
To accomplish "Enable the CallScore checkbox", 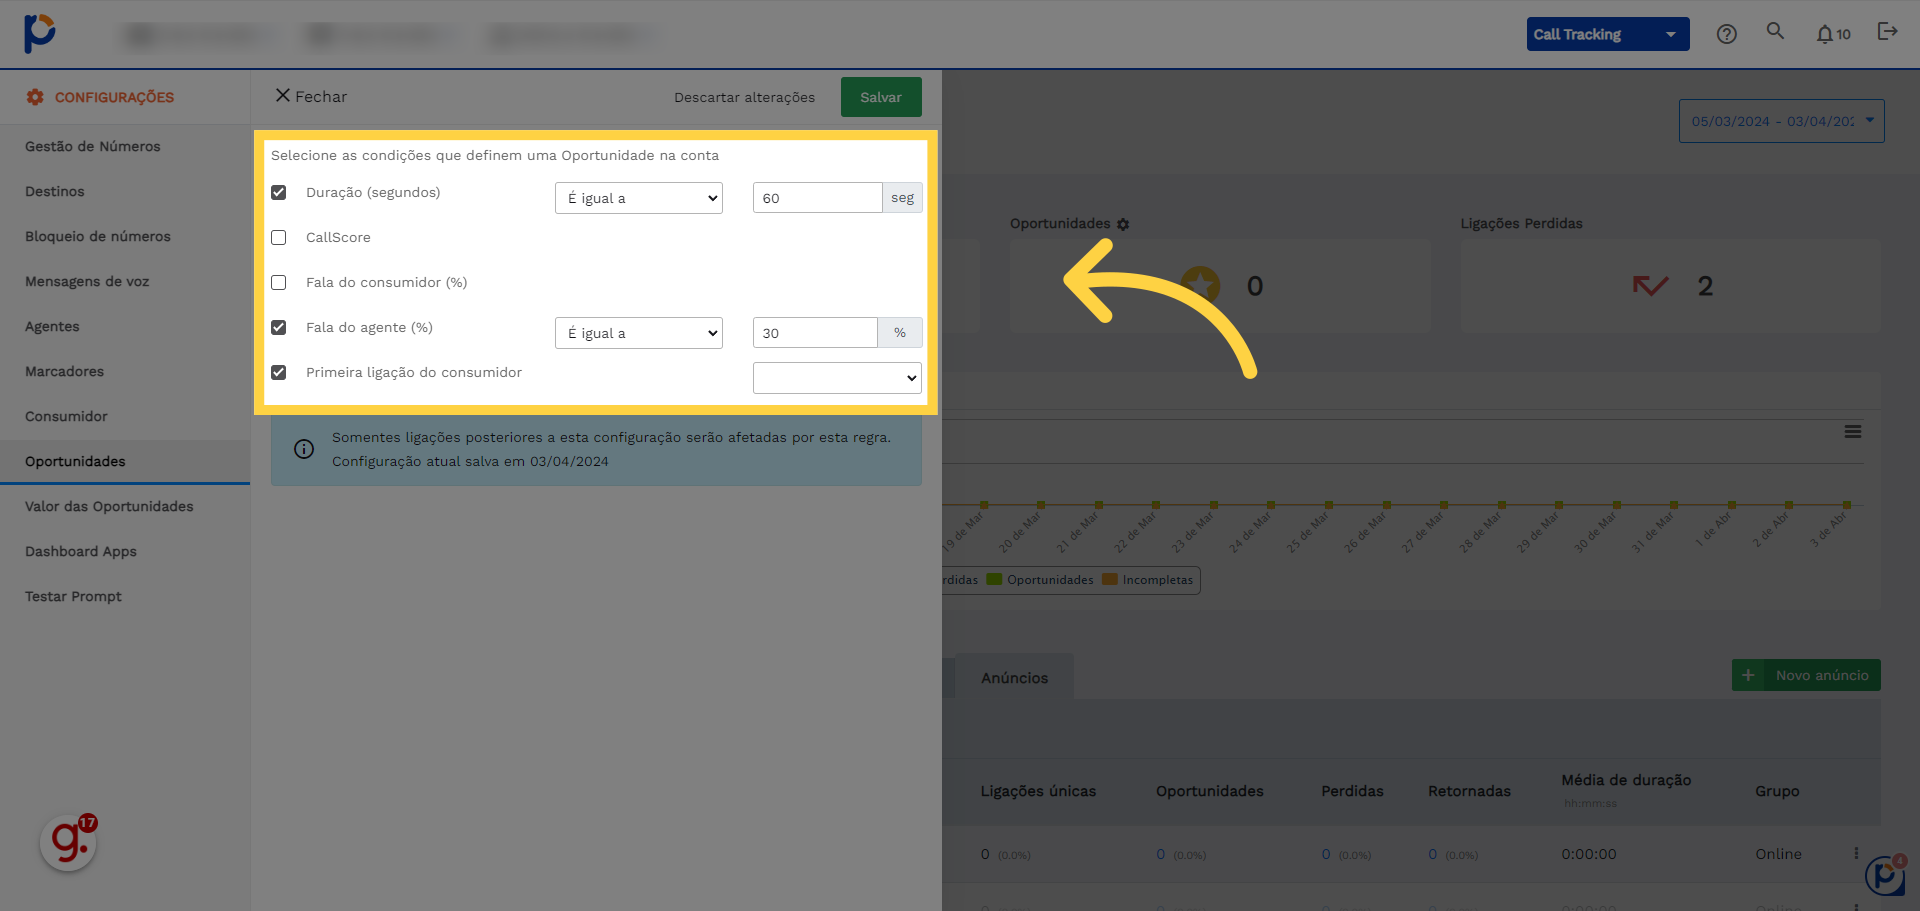I will click(x=279, y=237).
